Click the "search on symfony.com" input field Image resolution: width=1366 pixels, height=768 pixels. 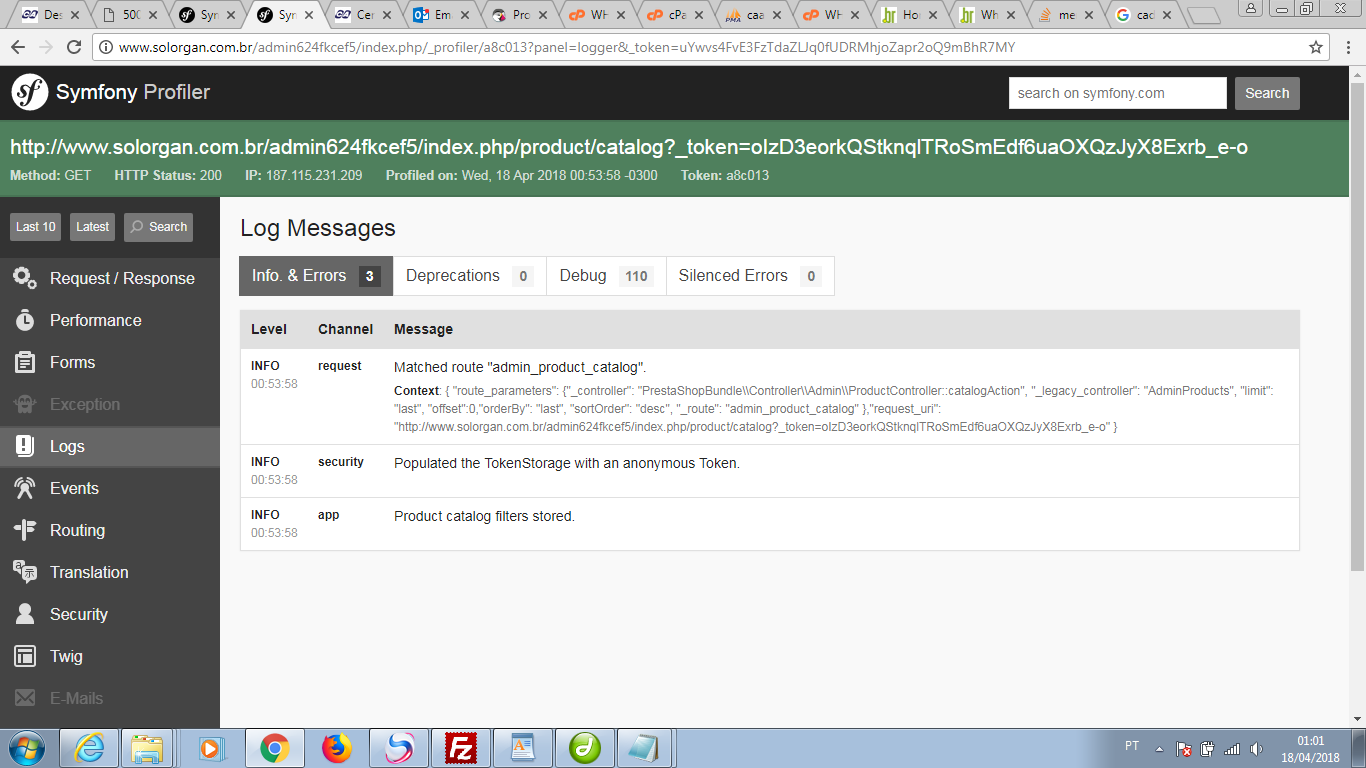pos(1117,93)
